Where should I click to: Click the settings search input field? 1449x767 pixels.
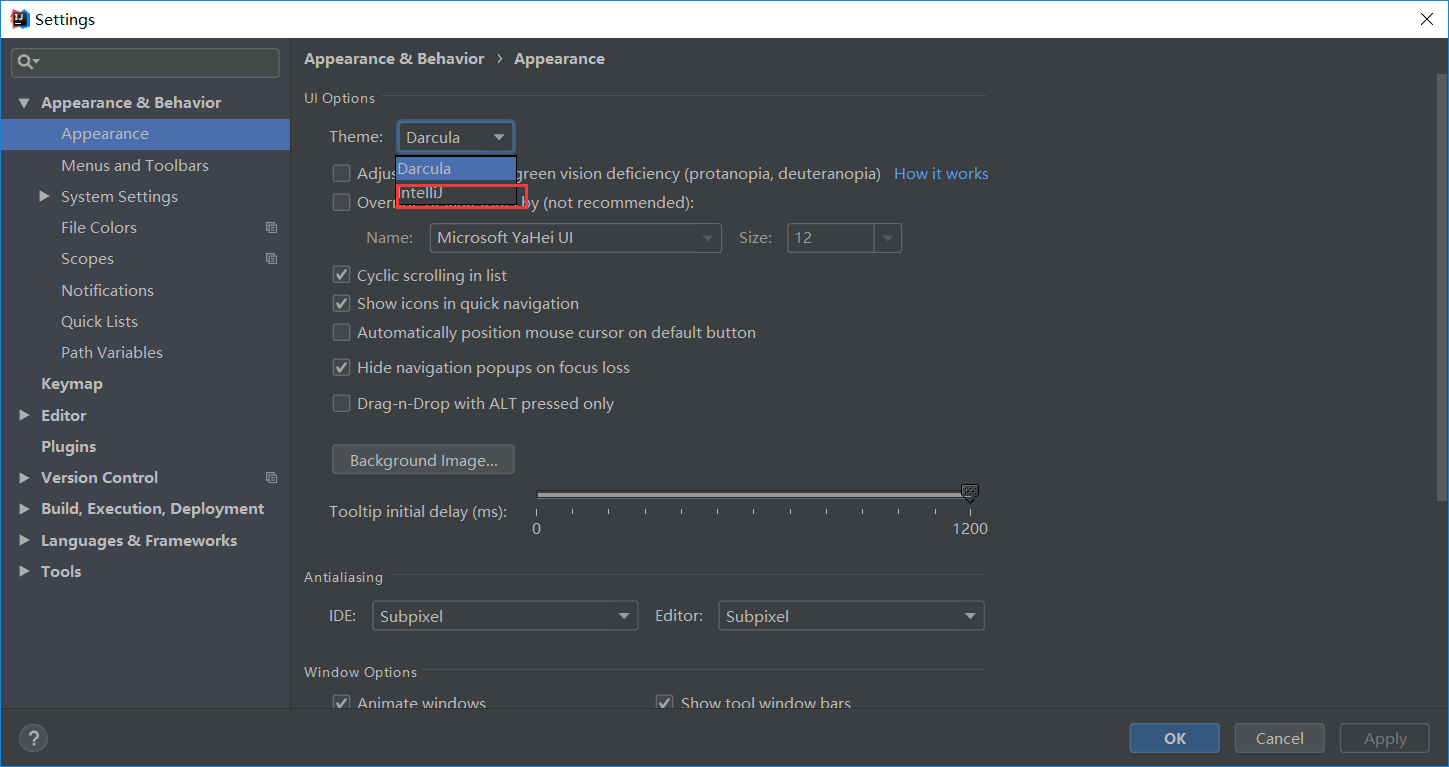click(155, 62)
